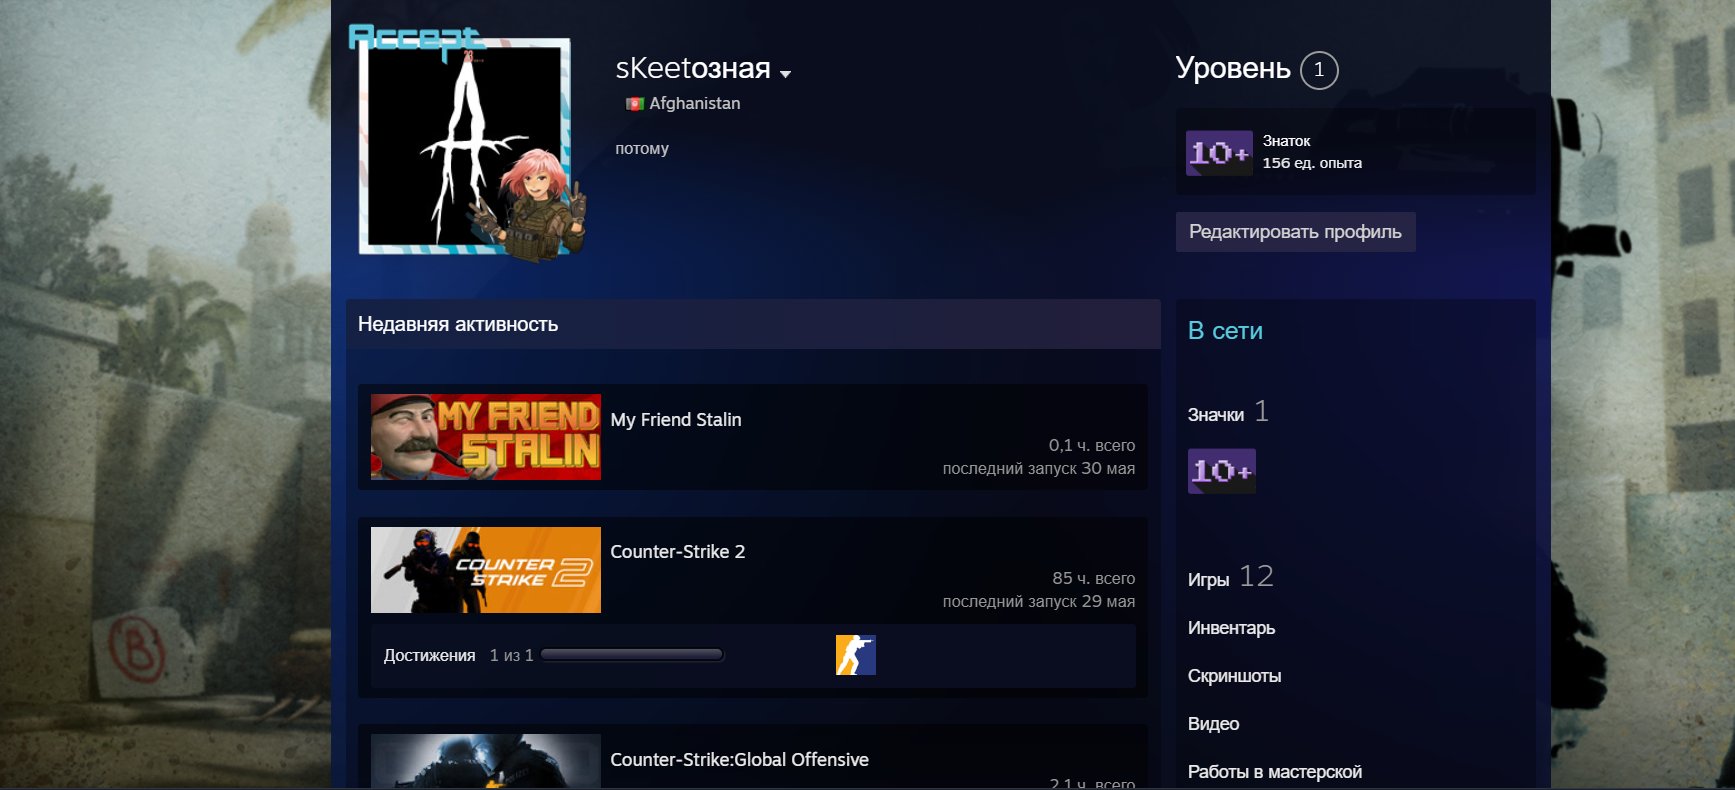Open the 10+ Знаток badge icon
This screenshot has width=1735, height=790.
pyautogui.click(x=1219, y=153)
